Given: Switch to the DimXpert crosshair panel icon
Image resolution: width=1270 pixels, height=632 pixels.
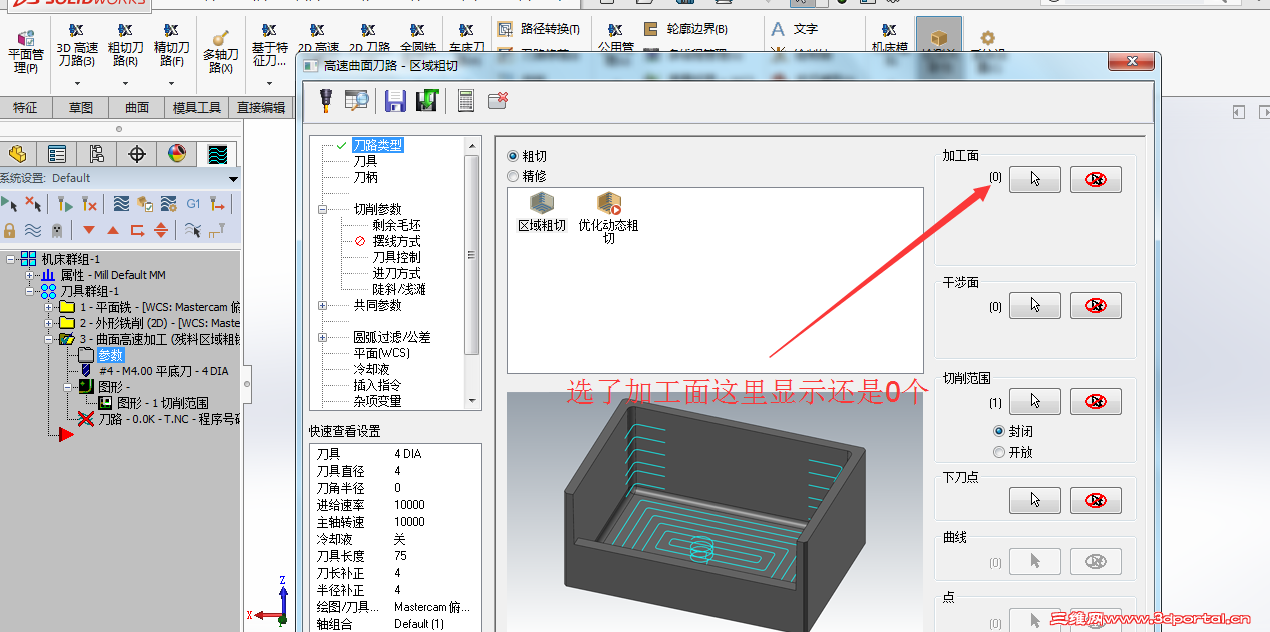Looking at the screenshot, I should (x=137, y=154).
